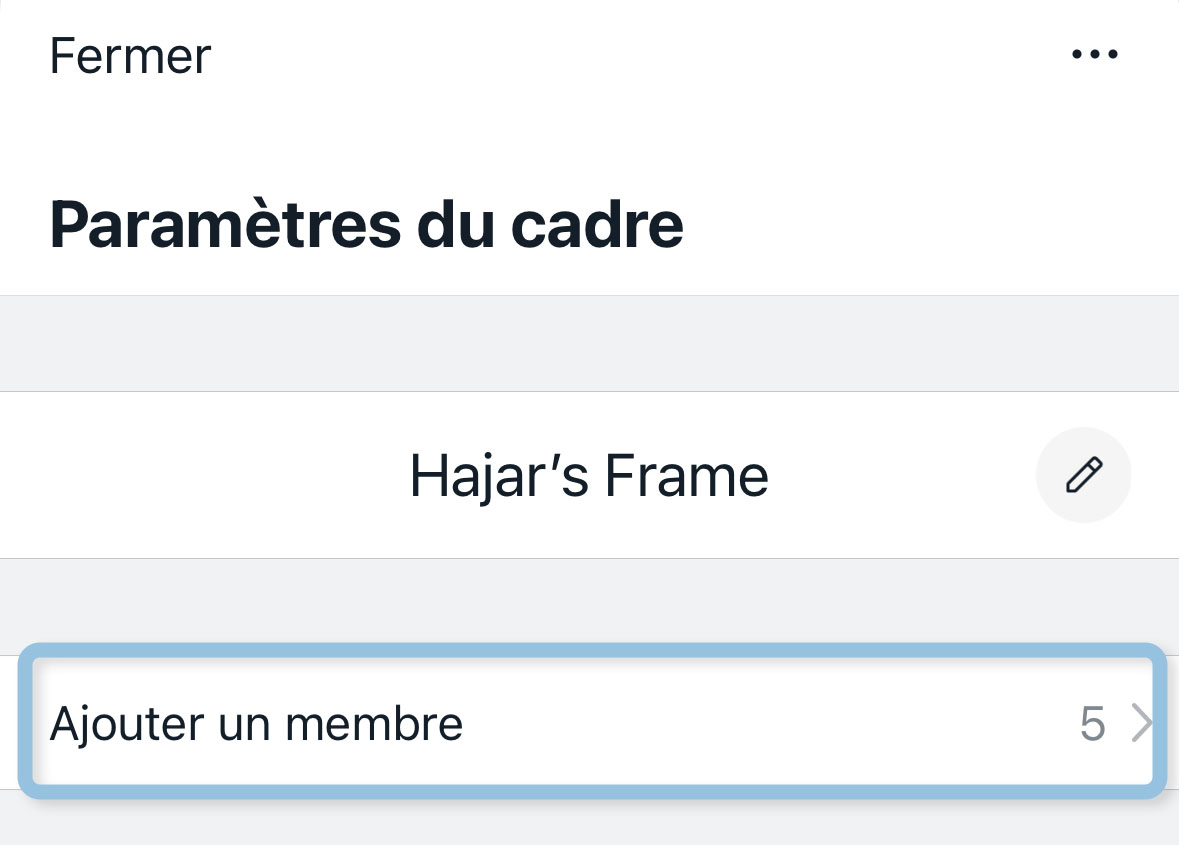Click the gray band below Hajar's Frame
The image size is (1179, 845).
tap(589, 600)
